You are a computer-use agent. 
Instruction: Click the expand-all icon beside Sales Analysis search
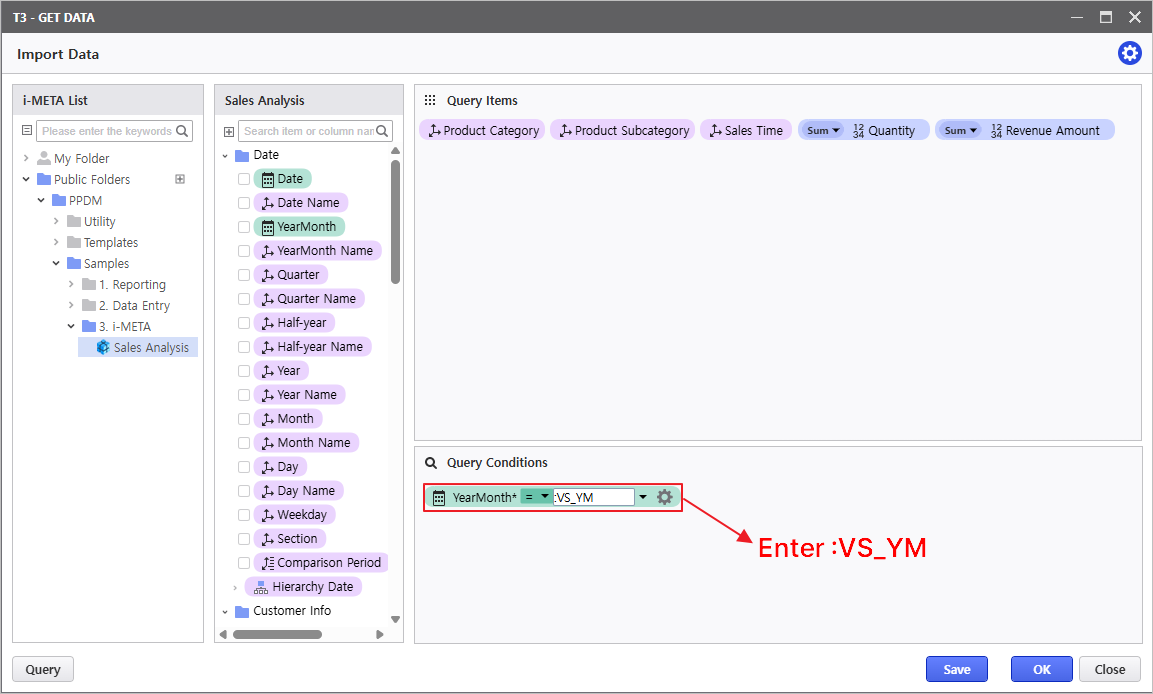(229, 132)
